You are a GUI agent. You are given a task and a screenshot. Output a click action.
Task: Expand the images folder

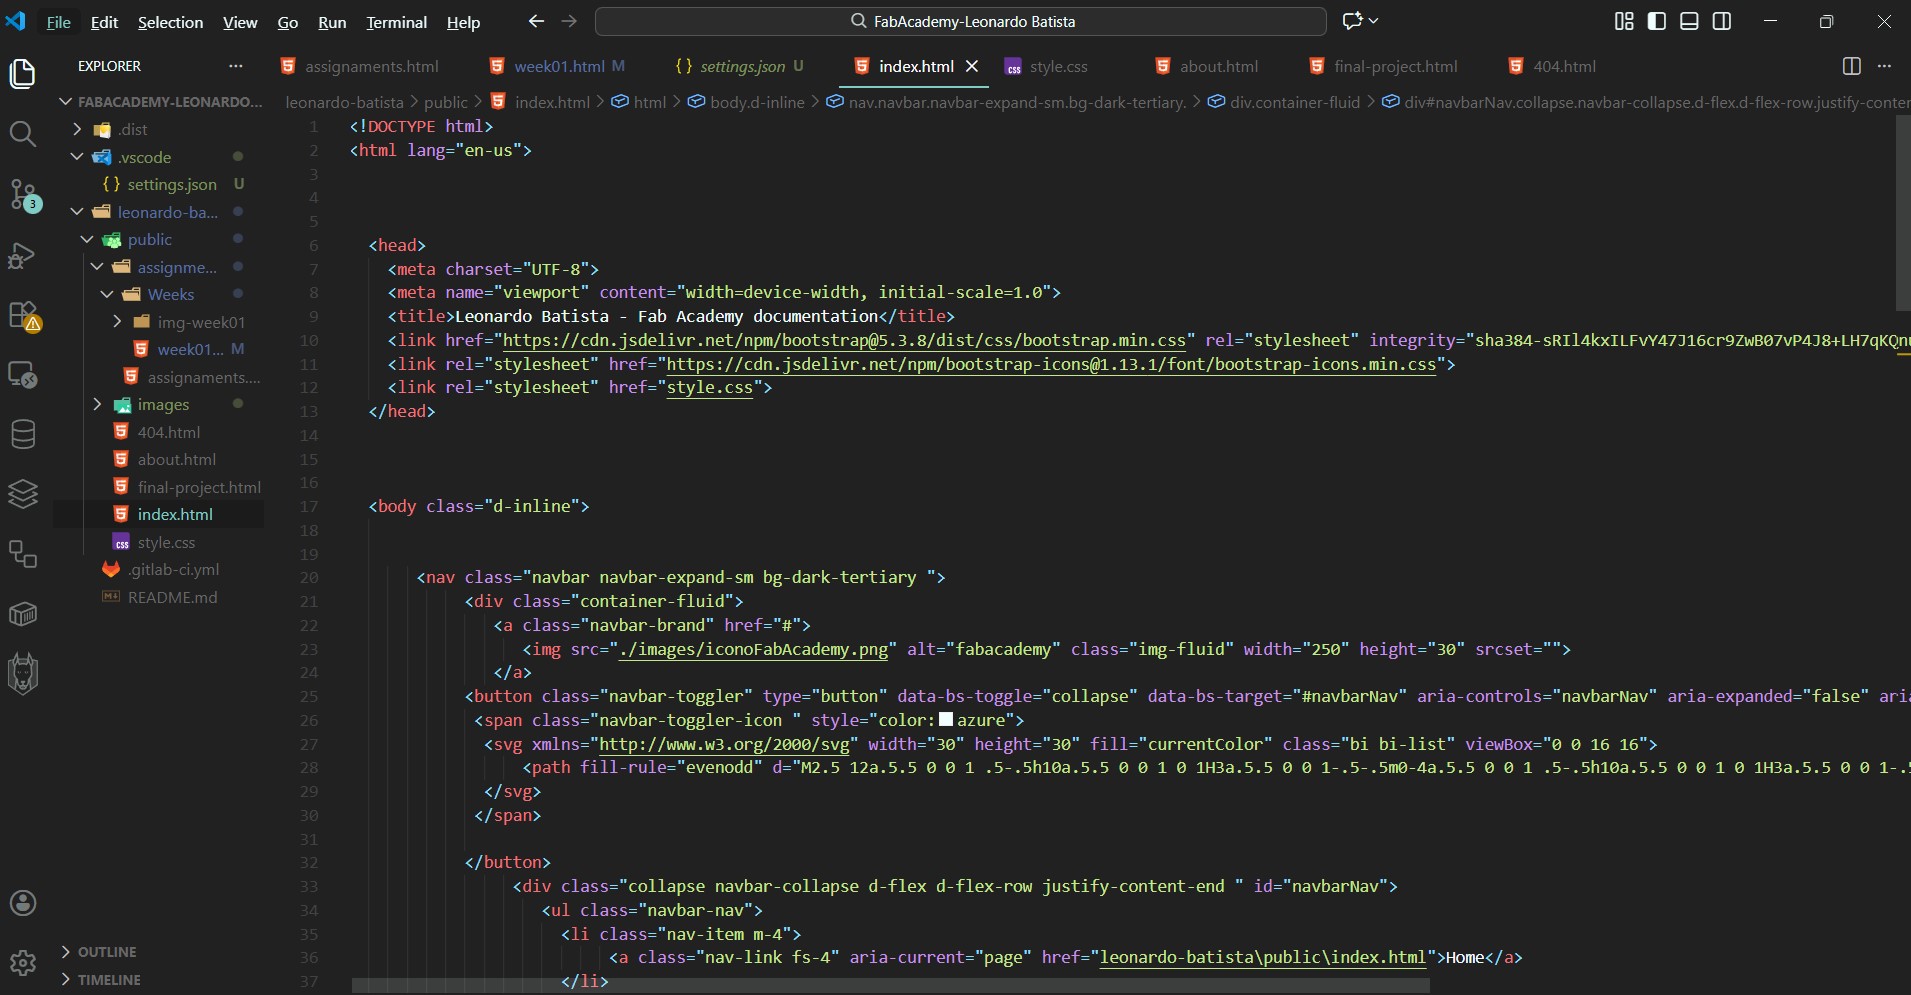pos(162,404)
